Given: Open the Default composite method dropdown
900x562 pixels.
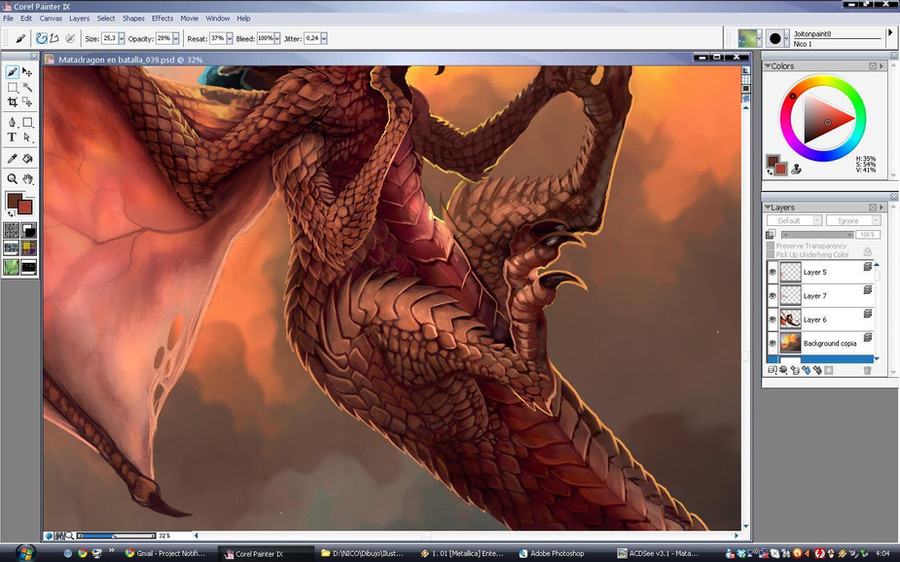Looking at the screenshot, I should (x=794, y=220).
